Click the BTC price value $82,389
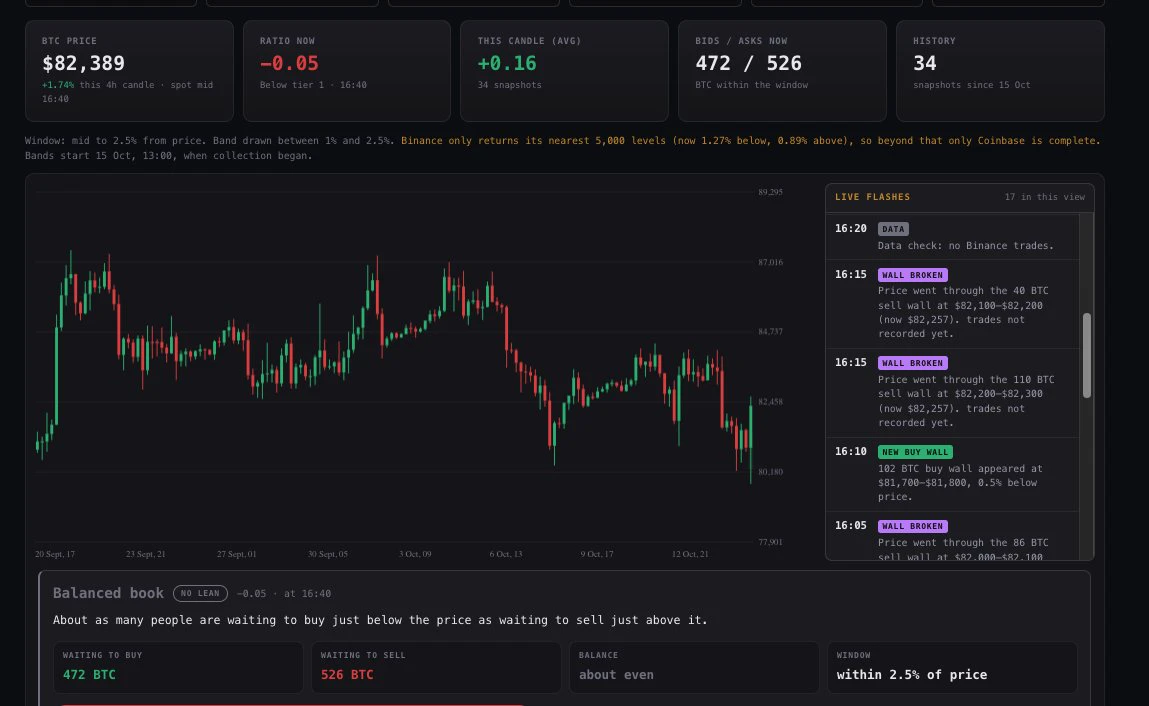This screenshot has width=1149, height=706. pyautogui.click(x=84, y=64)
